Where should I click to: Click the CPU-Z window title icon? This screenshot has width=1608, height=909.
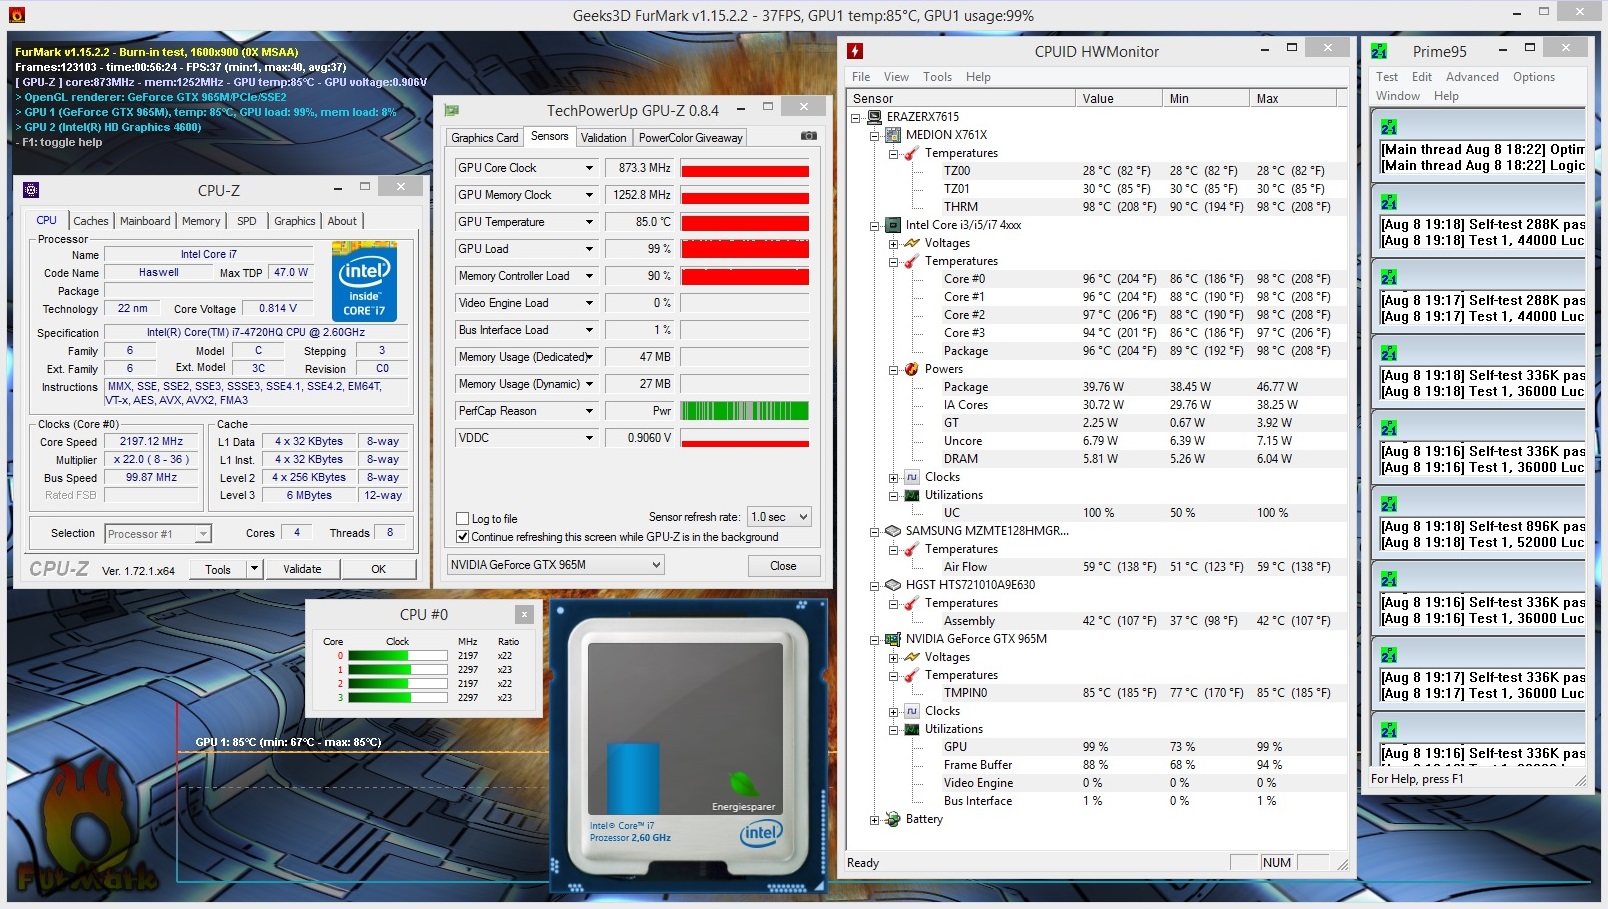click(x=31, y=190)
